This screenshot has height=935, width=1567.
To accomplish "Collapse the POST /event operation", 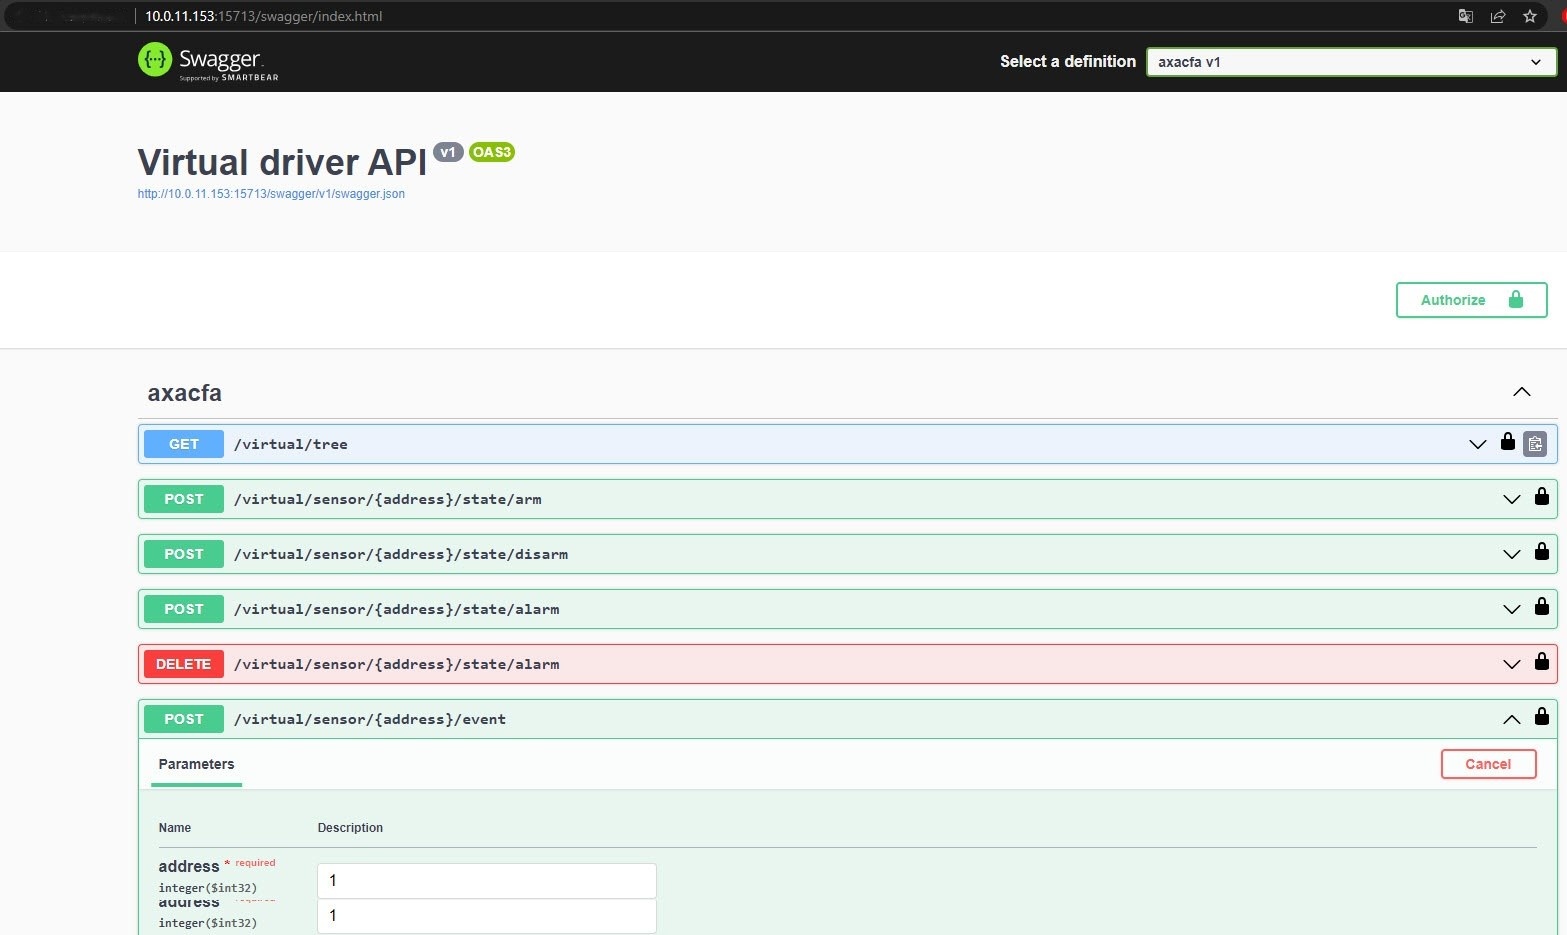I will click(1511, 719).
